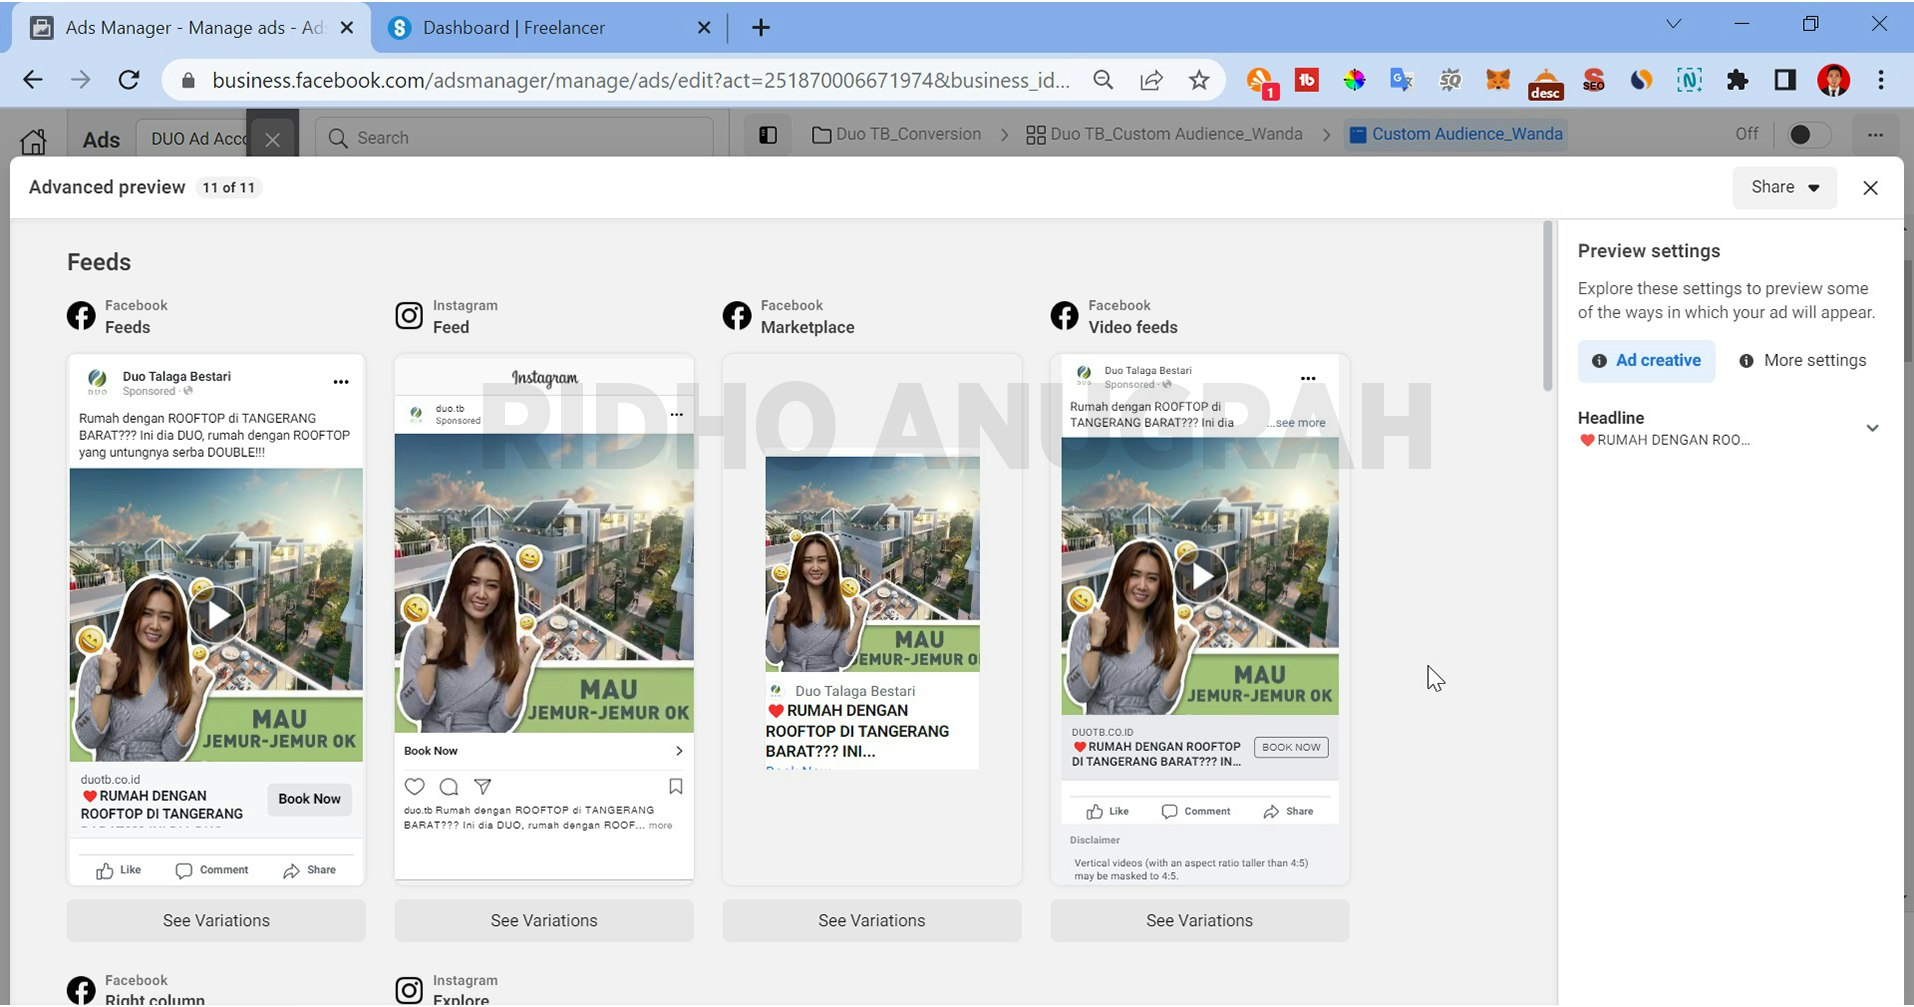The image size is (1914, 1007).
Task: Click Comment in Facebook Feeds preview
Action: (x=212, y=870)
